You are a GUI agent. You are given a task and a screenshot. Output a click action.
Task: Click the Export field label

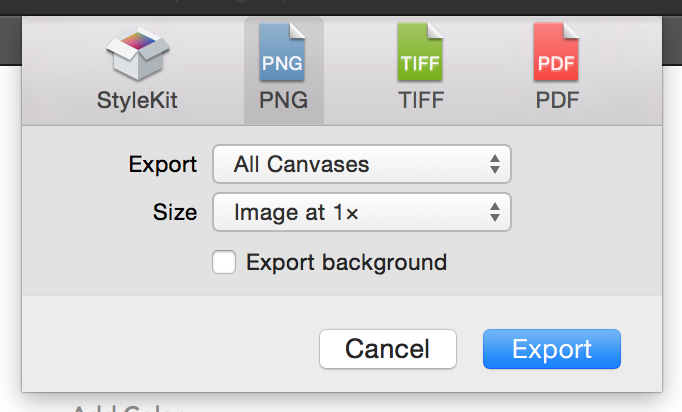pyautogui.click(x=163, y=164)
